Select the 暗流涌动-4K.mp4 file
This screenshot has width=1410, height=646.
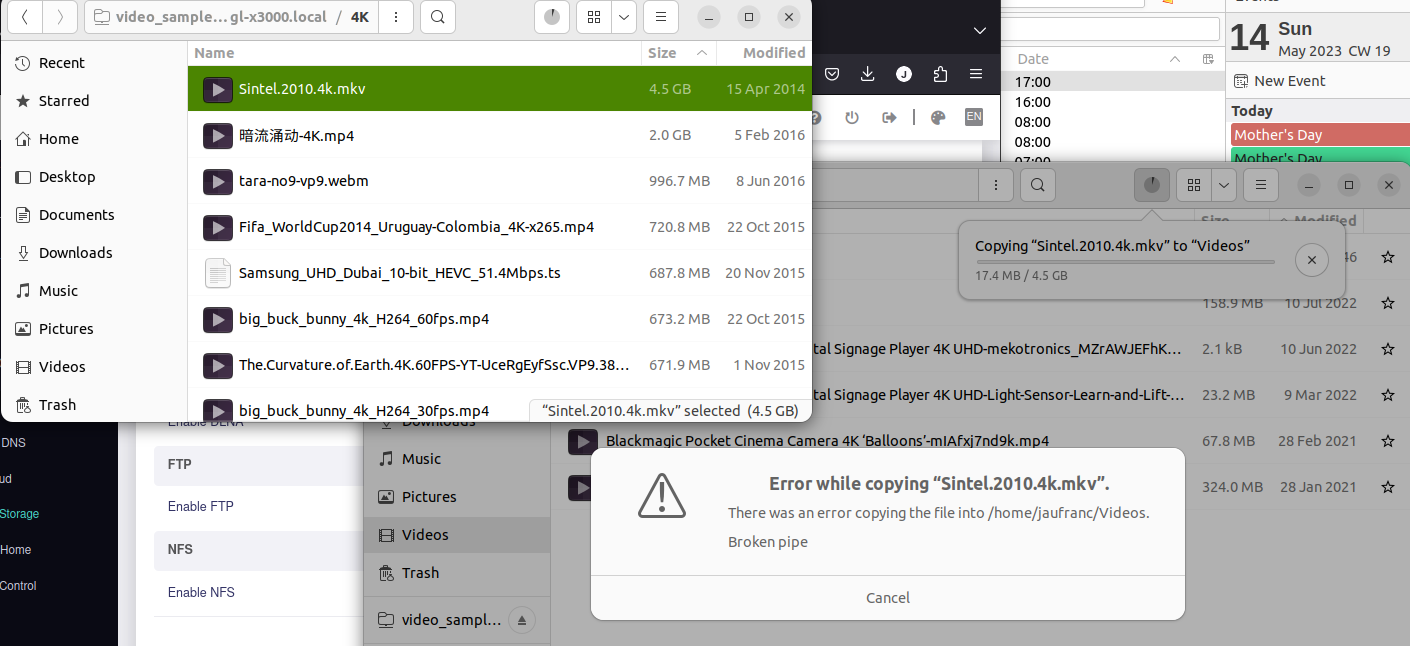click(x=500, y=135)
